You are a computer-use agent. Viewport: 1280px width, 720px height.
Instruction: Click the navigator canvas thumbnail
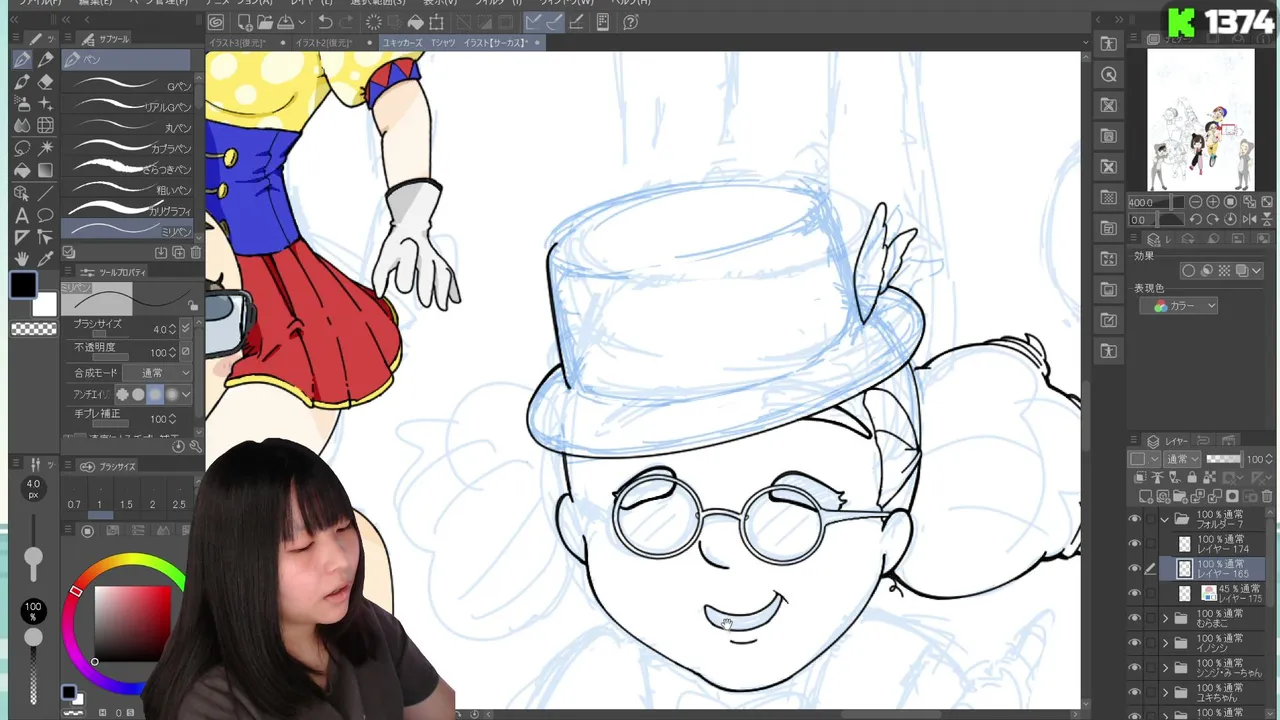coord(1200,120)
